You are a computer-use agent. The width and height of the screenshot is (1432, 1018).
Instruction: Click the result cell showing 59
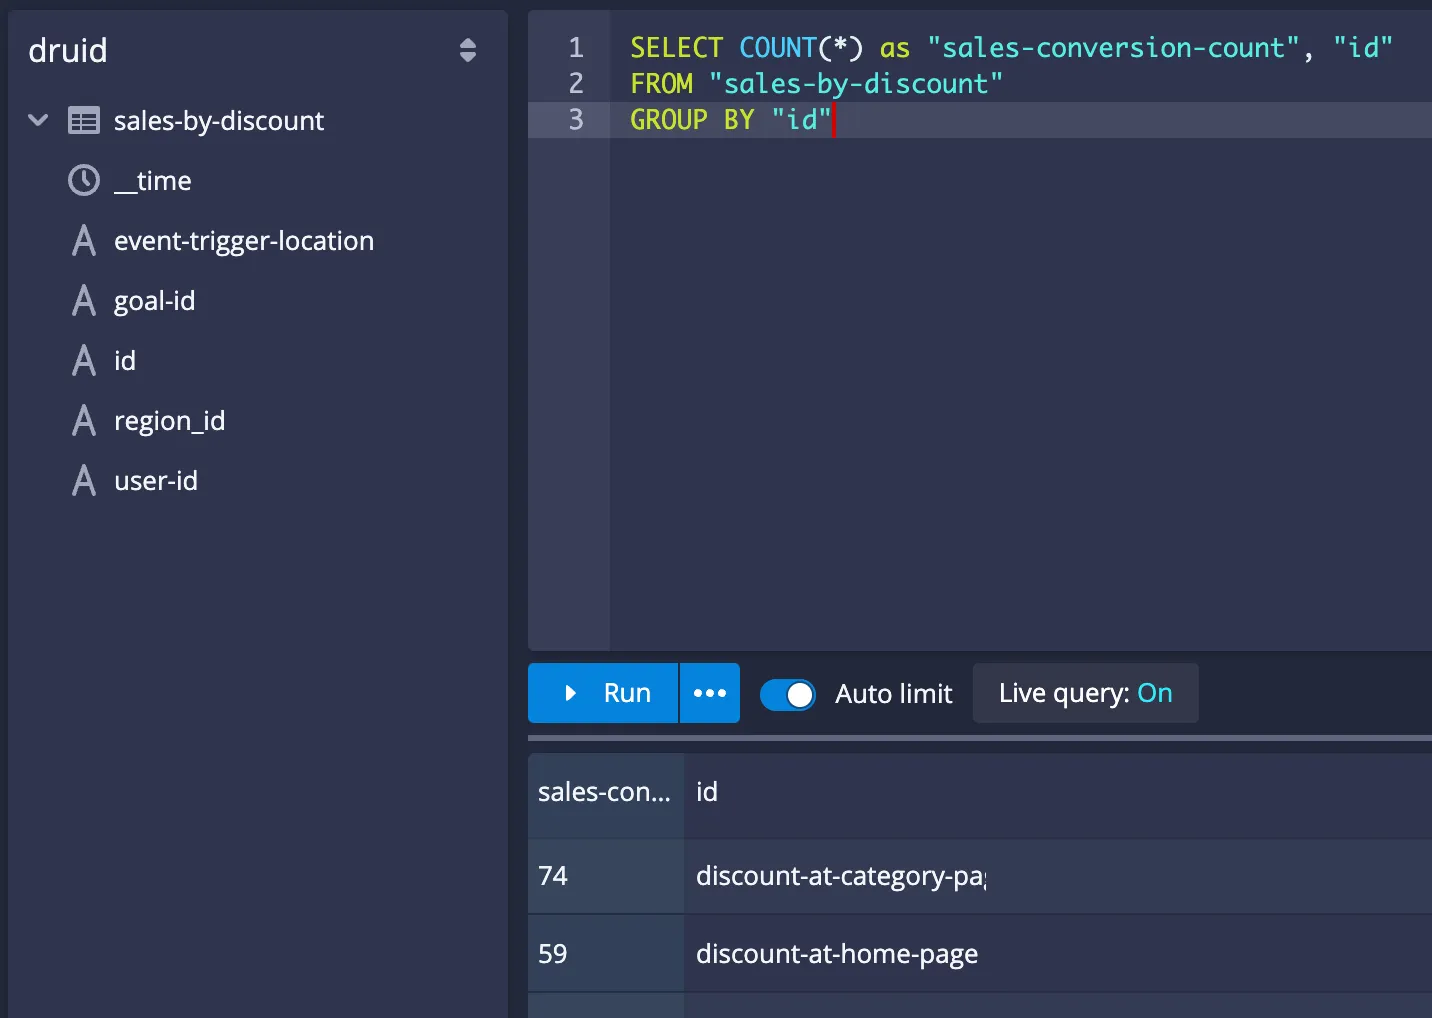pos(606,954)
